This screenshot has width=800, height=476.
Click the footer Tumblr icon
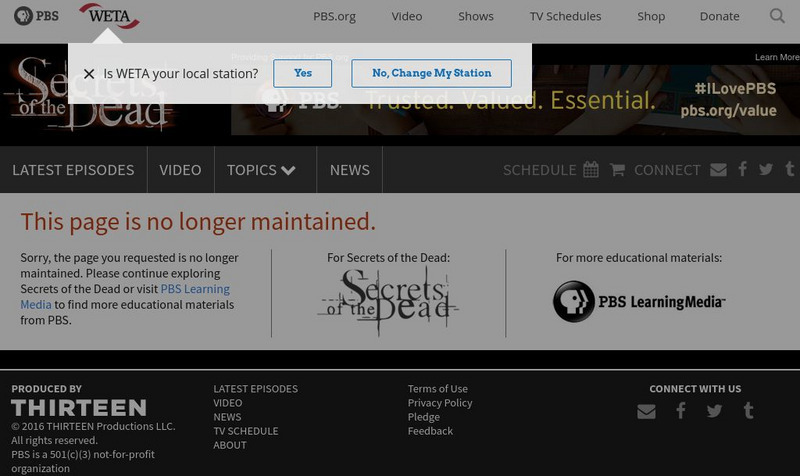pos(748,410)
